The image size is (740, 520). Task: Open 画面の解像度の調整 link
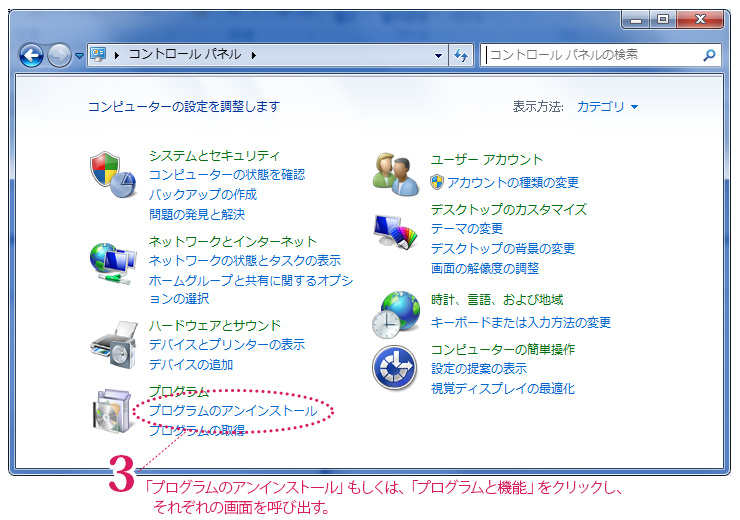click(485, 268)
